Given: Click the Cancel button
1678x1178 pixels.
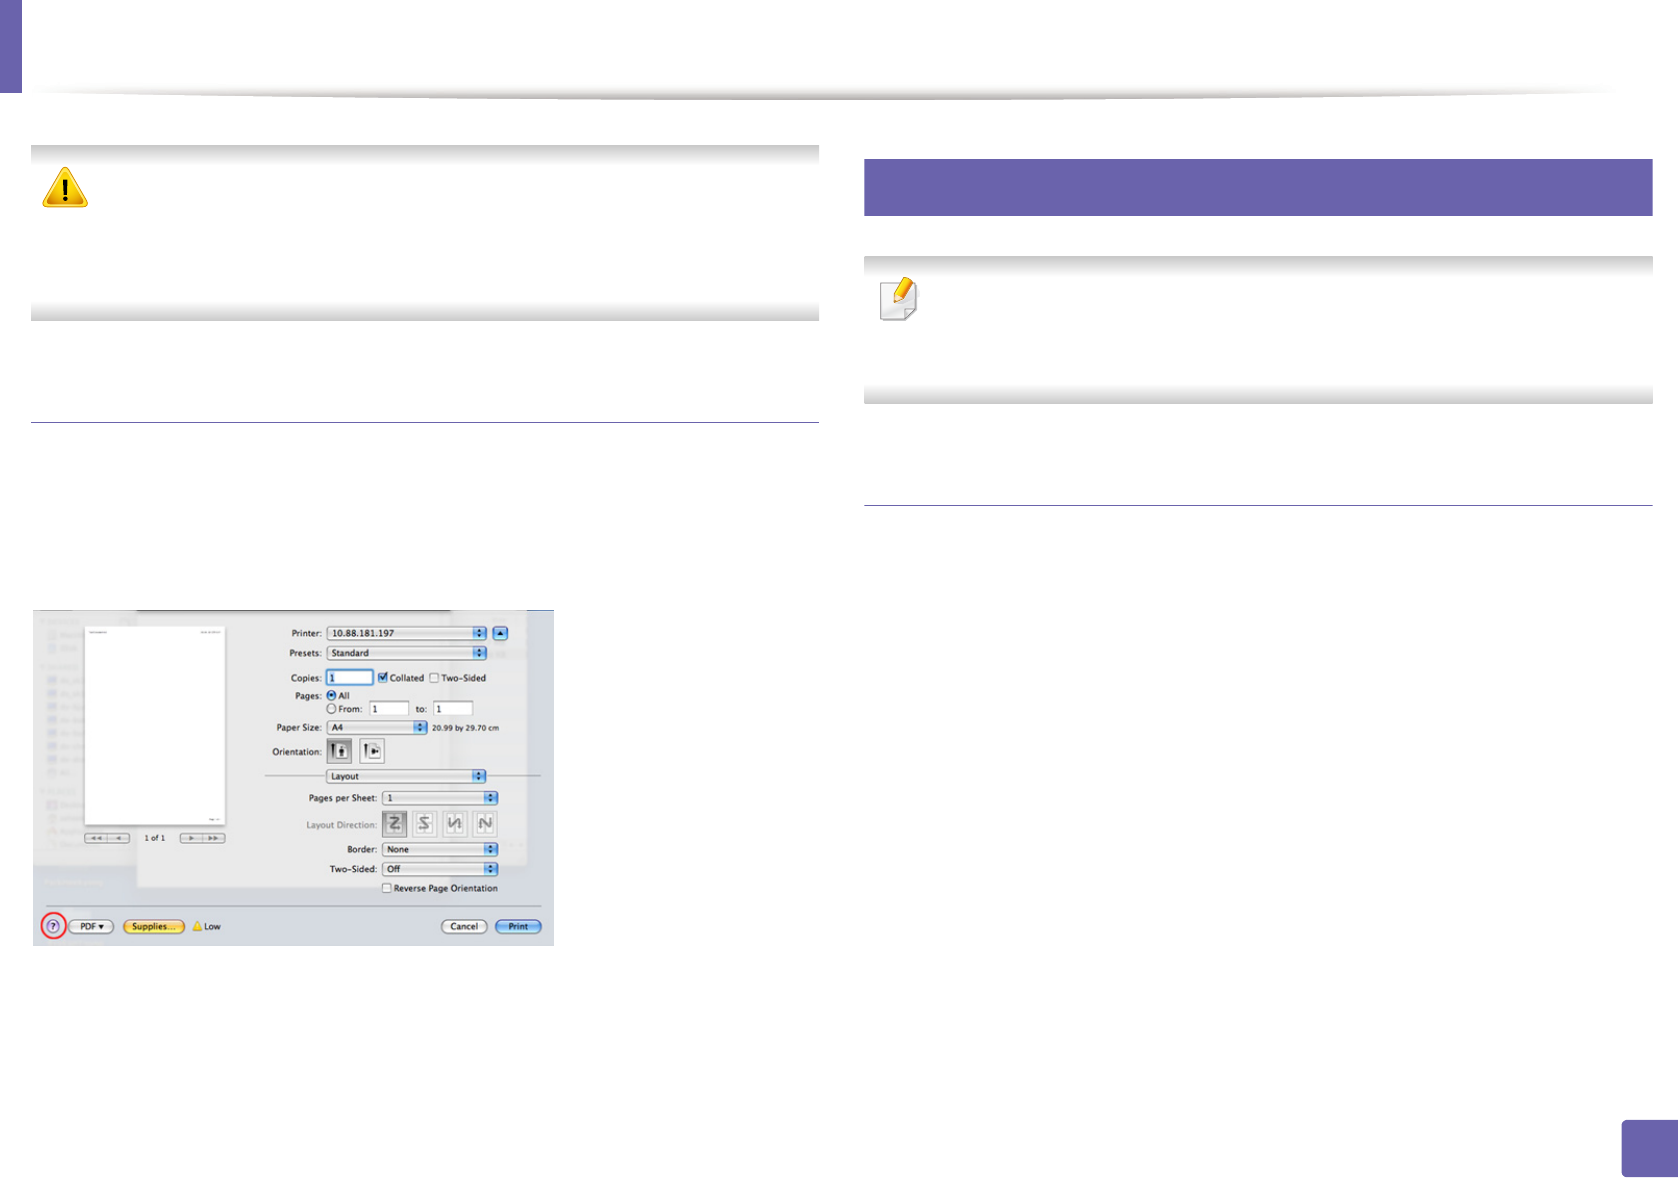Looking at the screenshot, I should point(464,927).
